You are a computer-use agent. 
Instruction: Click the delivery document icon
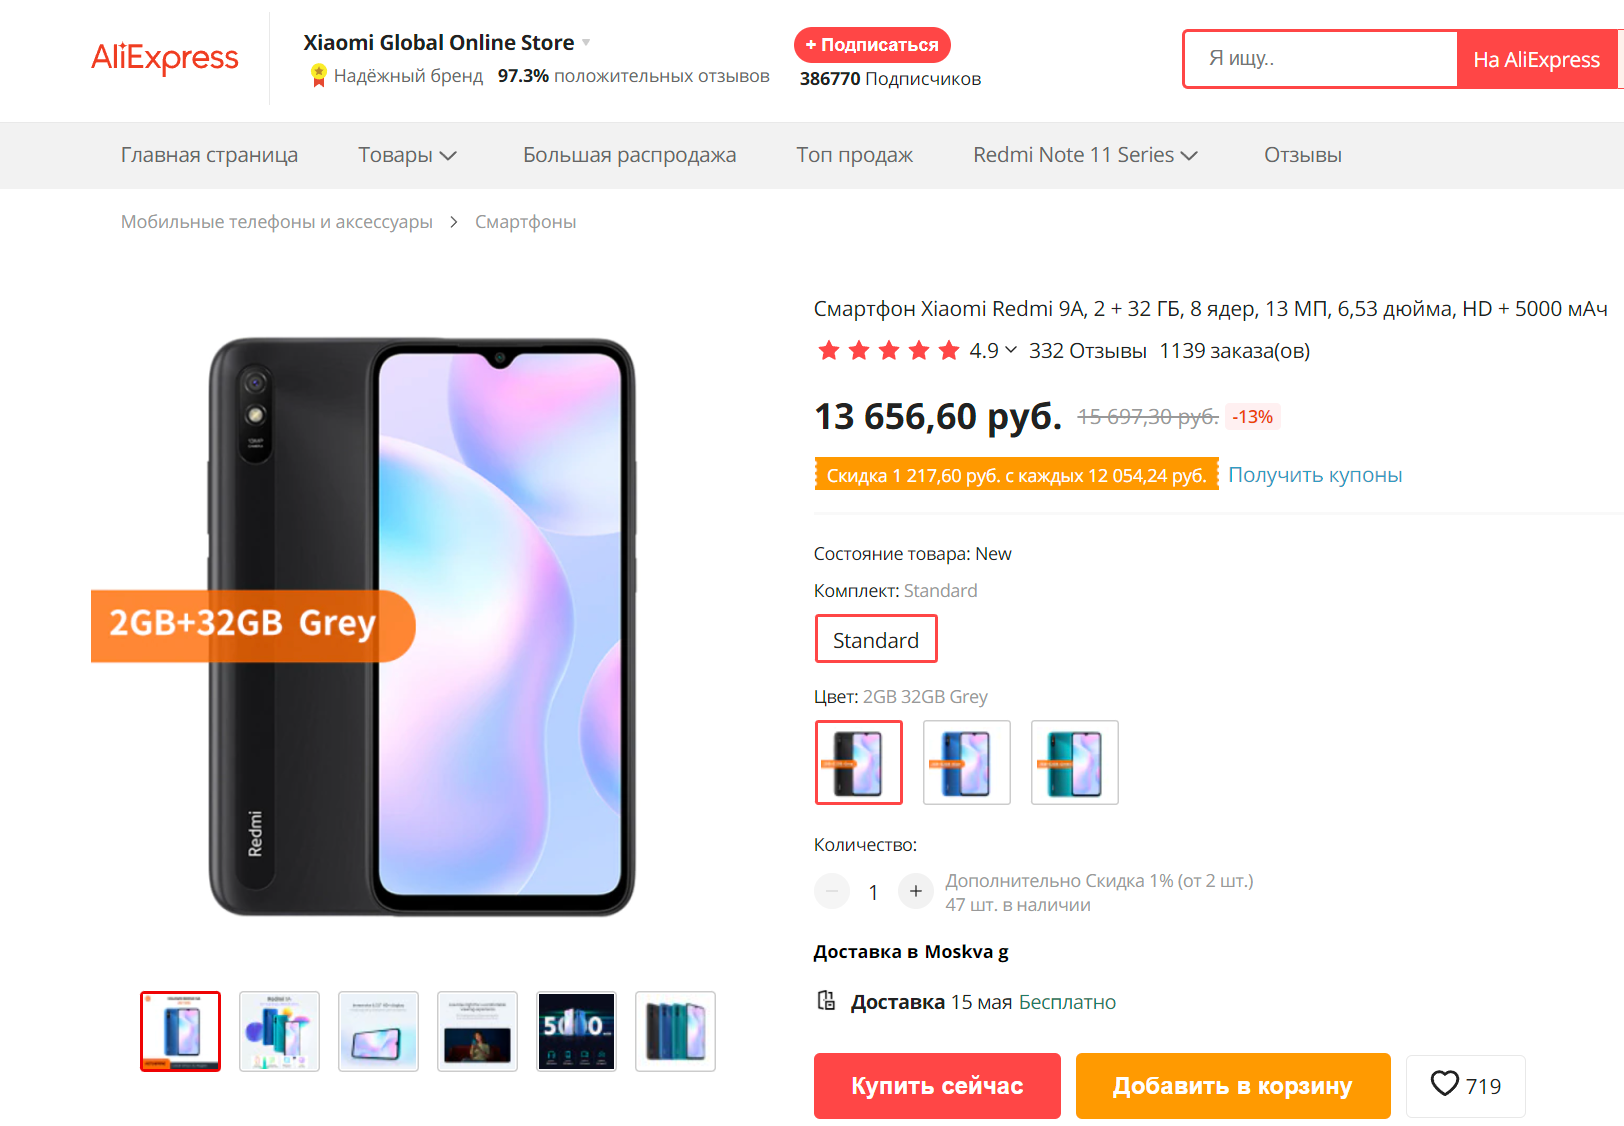[826, 1001]
